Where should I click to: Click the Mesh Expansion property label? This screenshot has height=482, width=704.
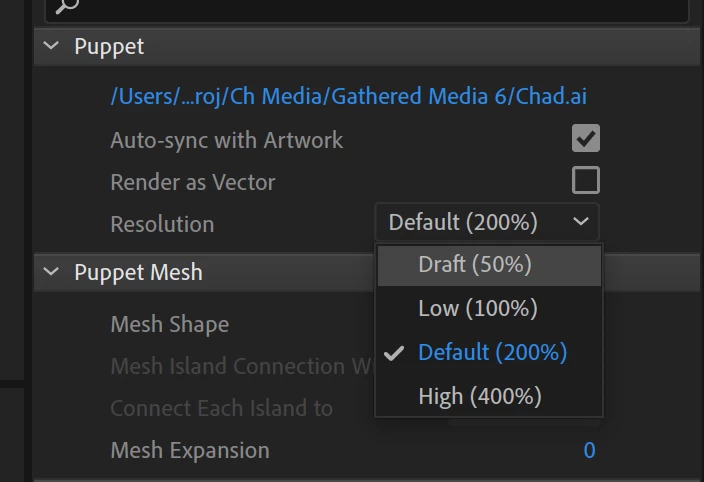(190, 451)
